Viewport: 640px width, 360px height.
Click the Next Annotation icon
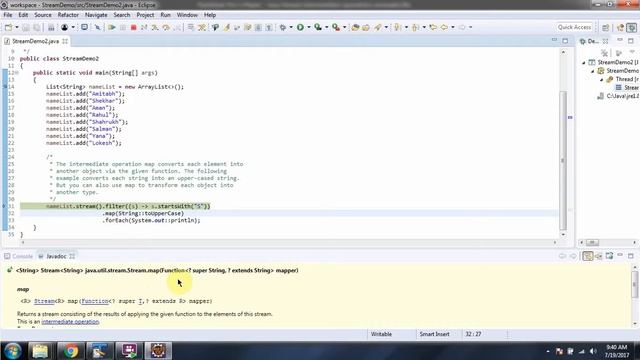click(x=398, y=27)
